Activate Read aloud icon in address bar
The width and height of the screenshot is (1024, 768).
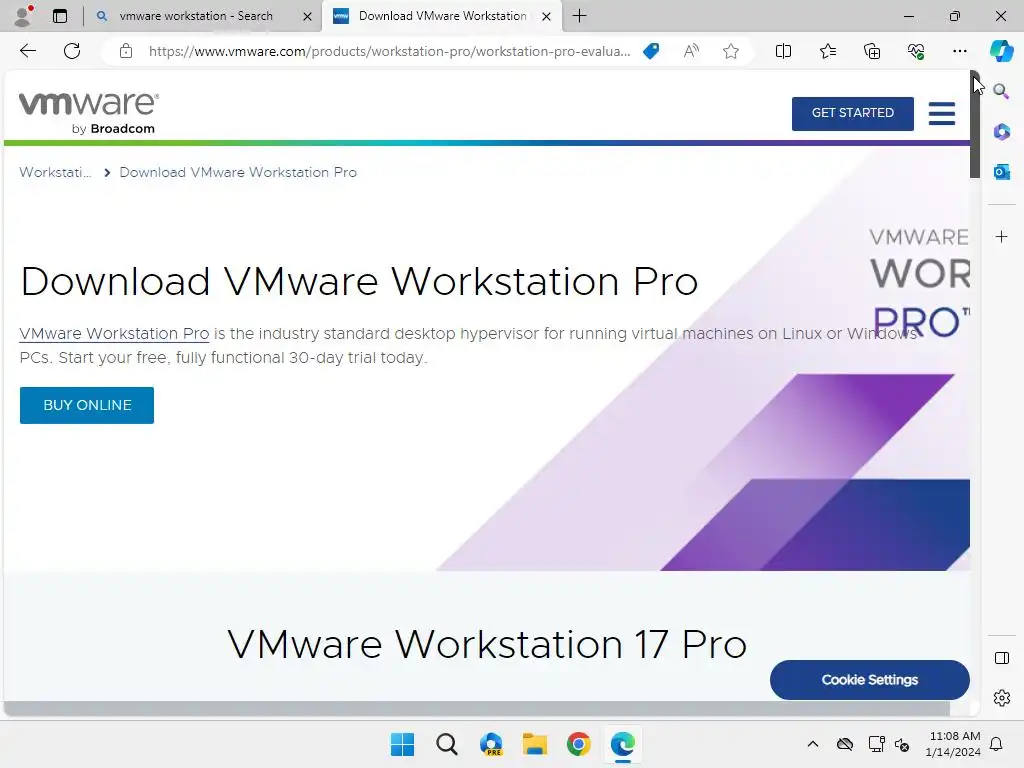tap(691, 51)
